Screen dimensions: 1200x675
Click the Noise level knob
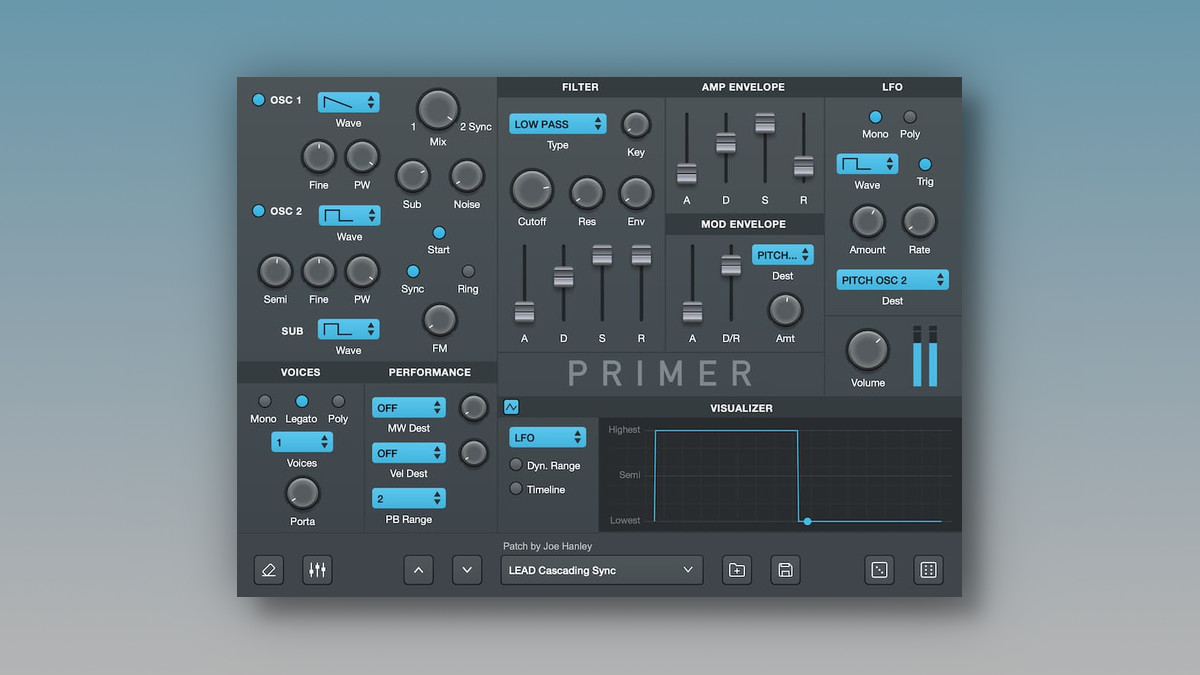467,176
